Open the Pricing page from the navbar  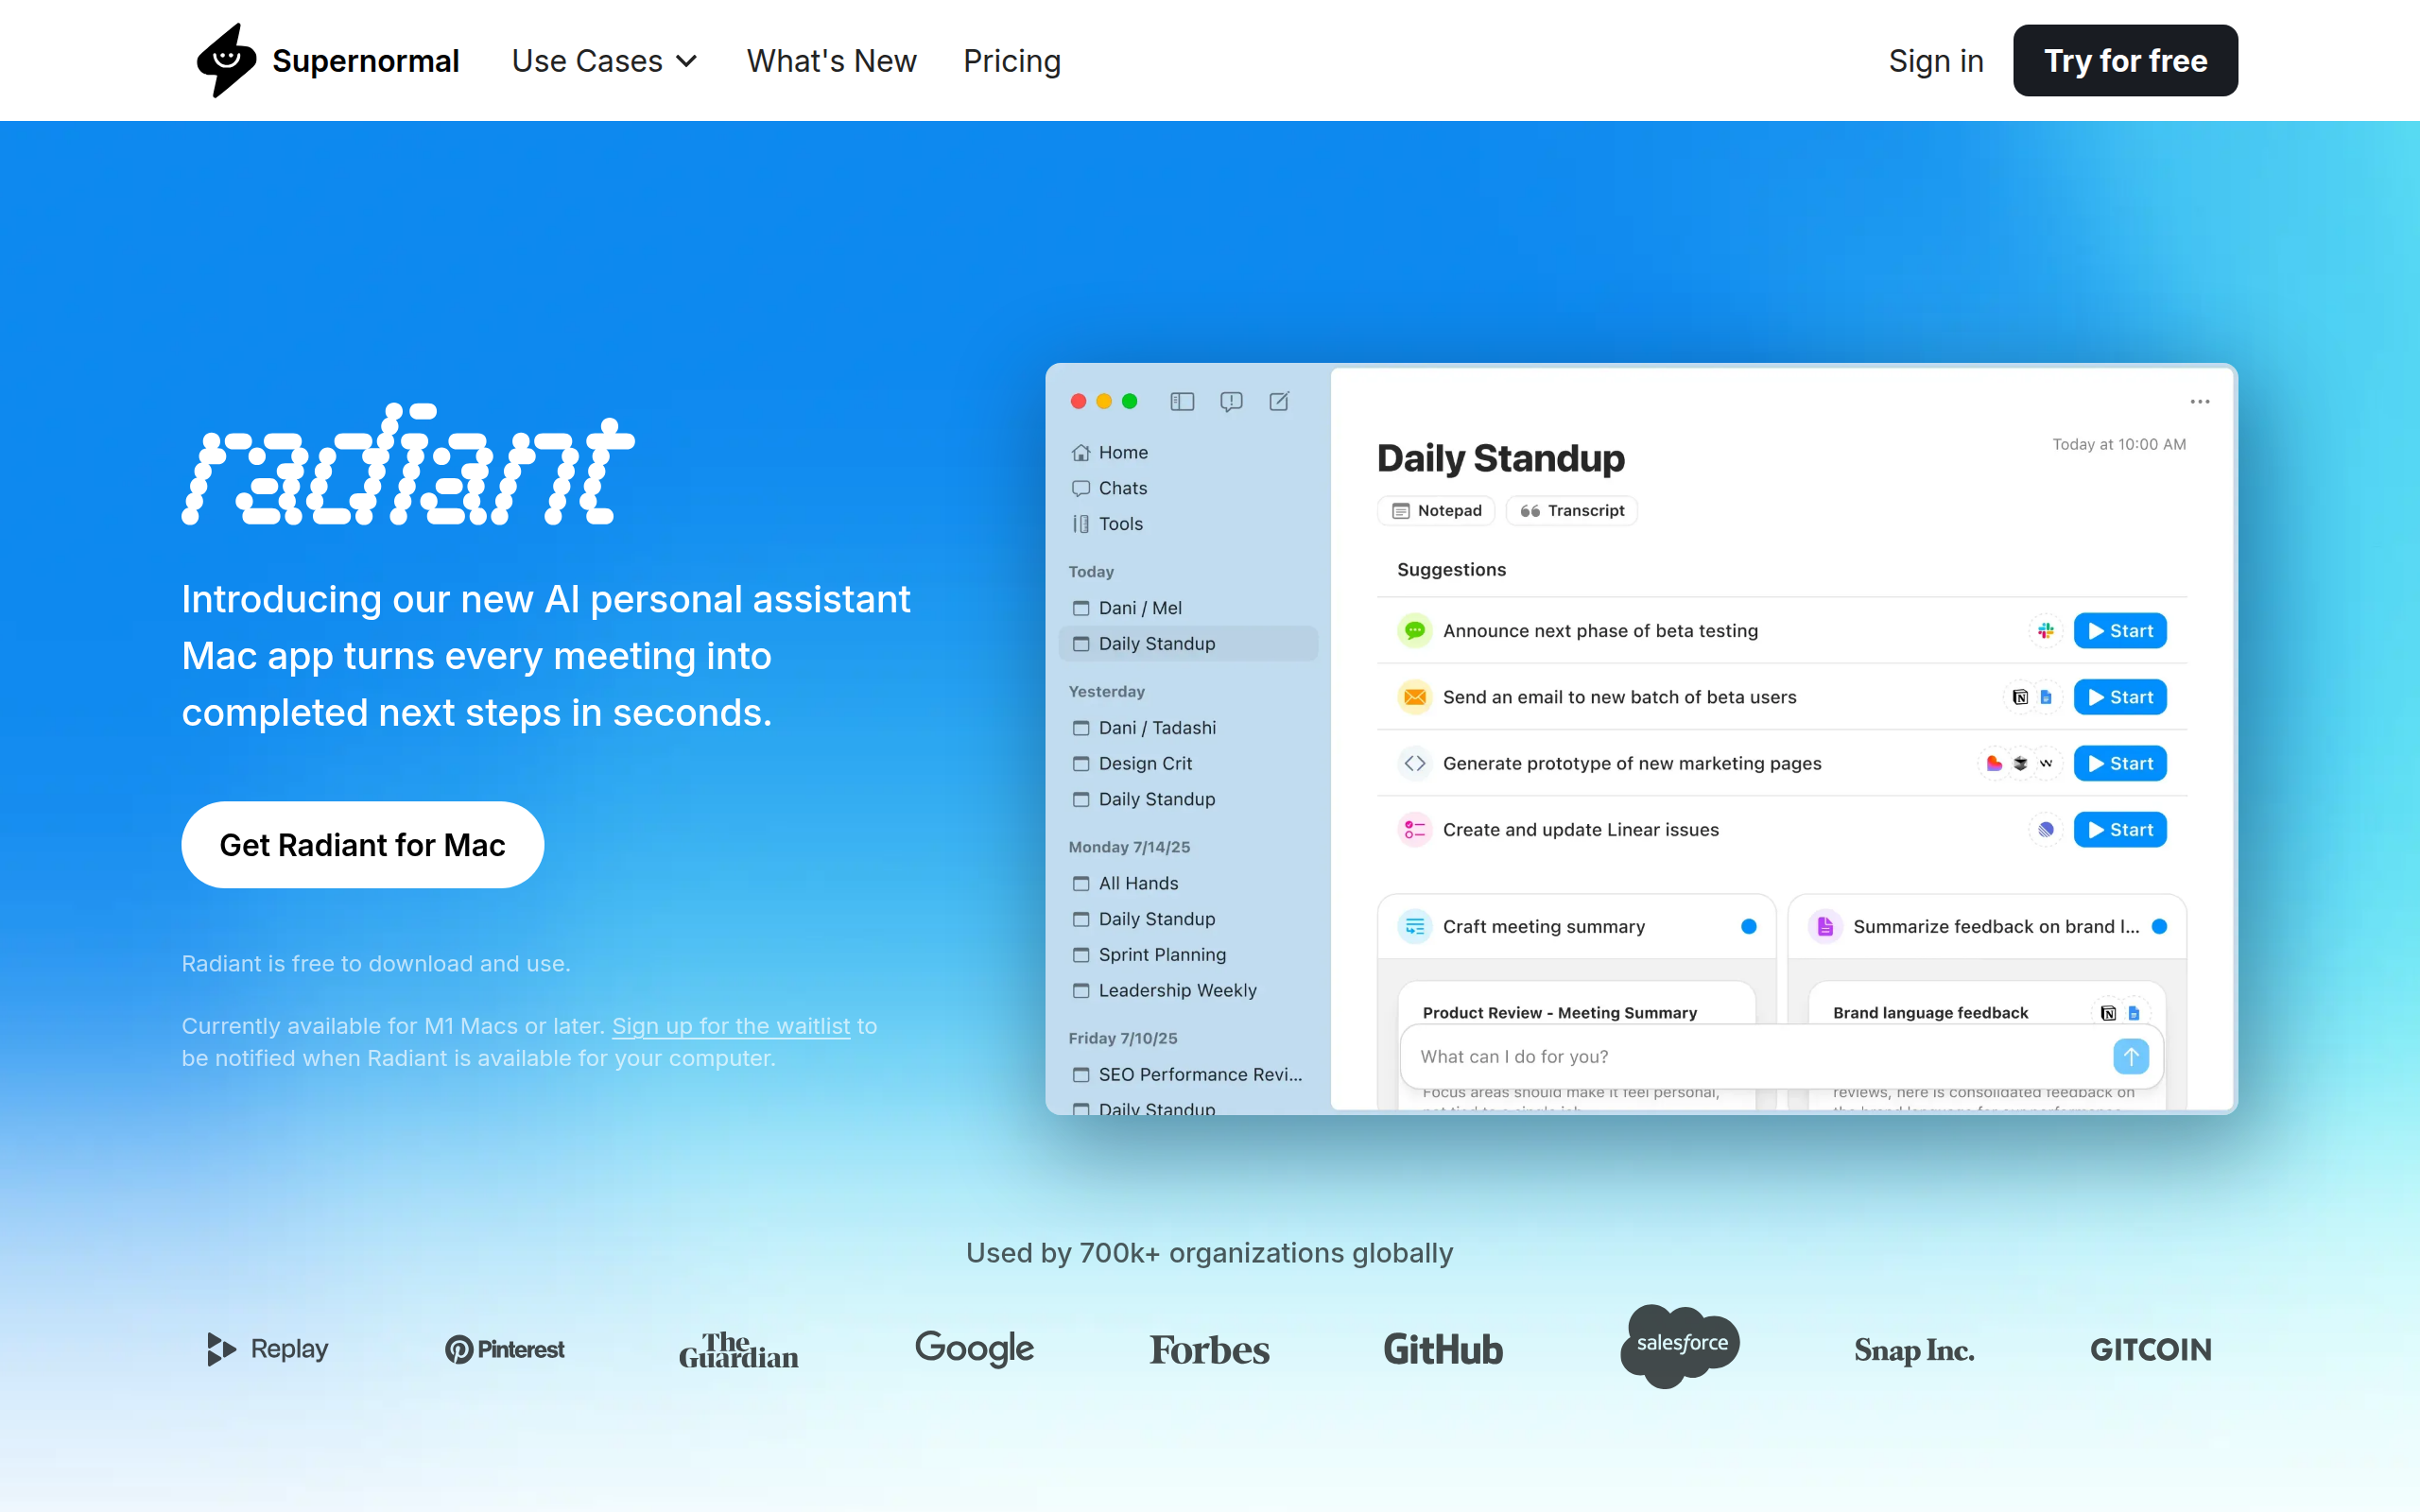coord(1012,60)
